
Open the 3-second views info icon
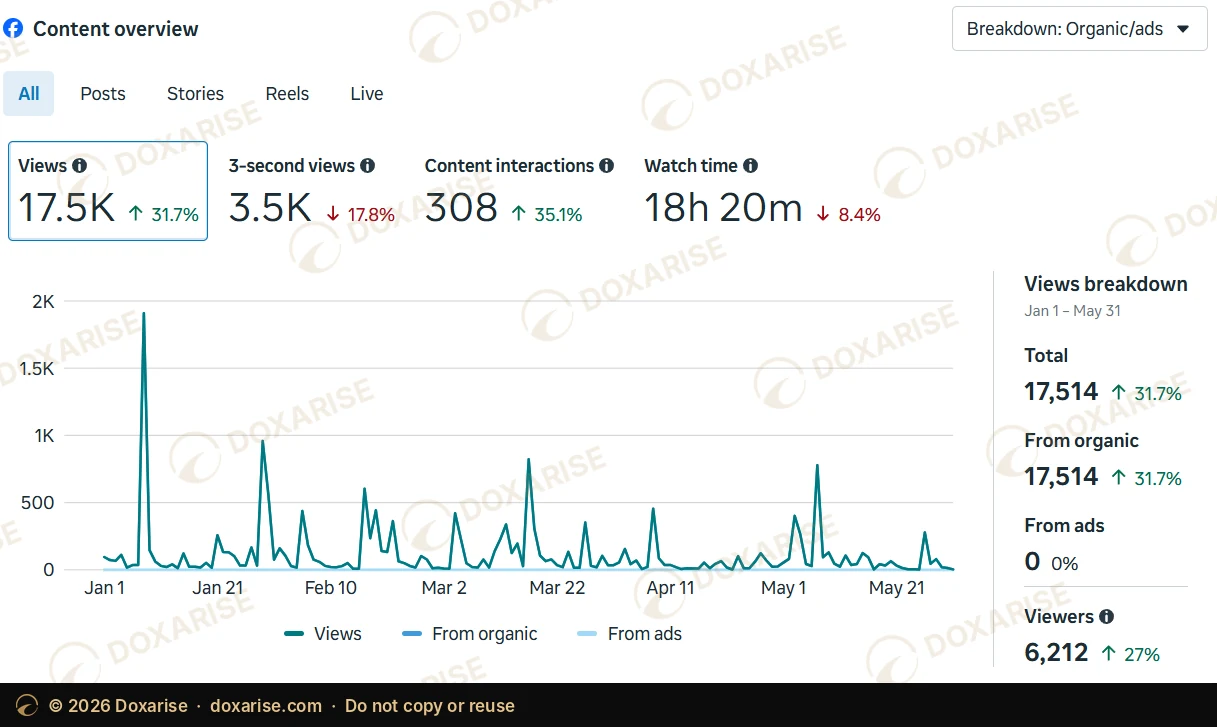(367, 166)
